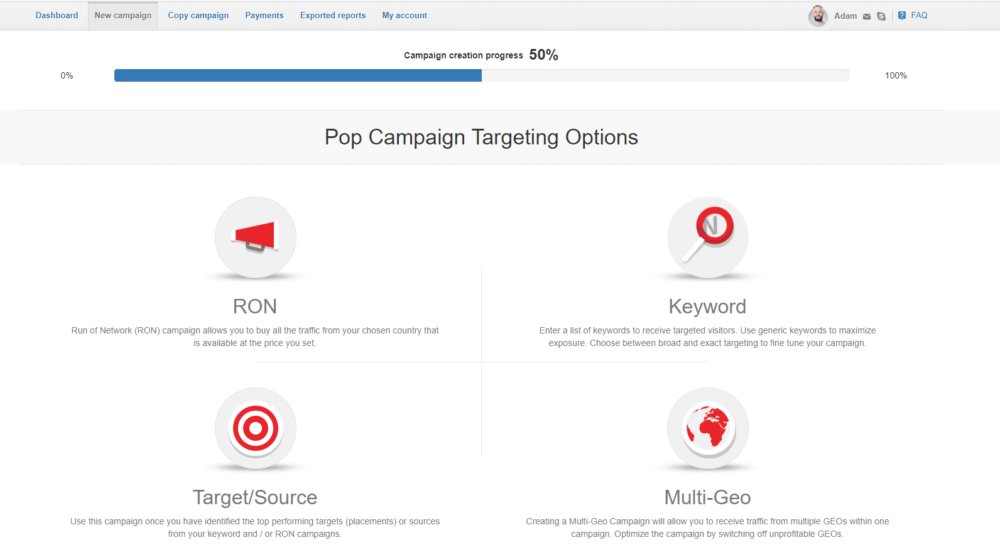Pick the Multi-Geo globe icon
Viewport: 1000px width, 557px height.
click(x=707, y=428)
